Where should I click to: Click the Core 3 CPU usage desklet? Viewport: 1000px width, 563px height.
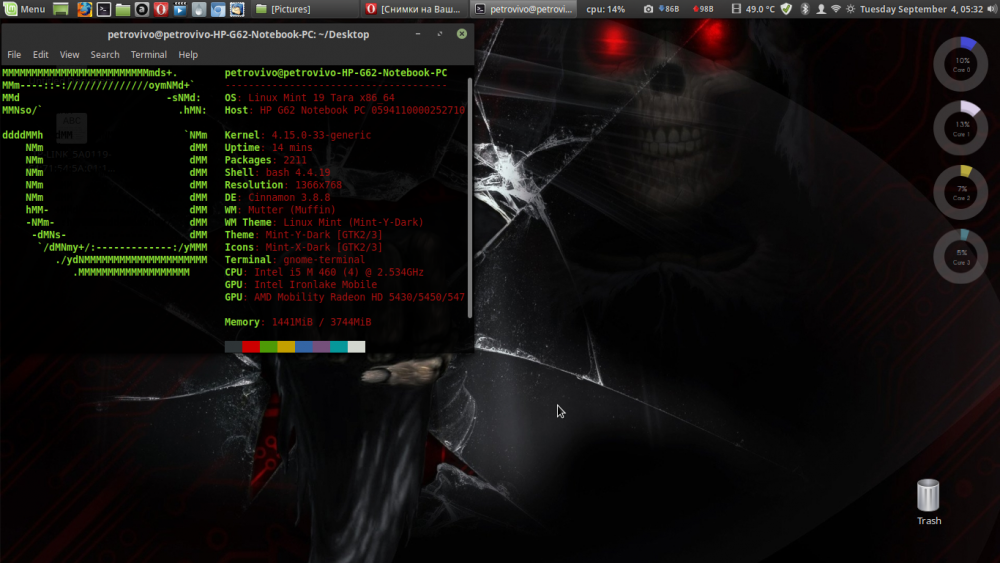pyautogui.click(x=961, y=256)
